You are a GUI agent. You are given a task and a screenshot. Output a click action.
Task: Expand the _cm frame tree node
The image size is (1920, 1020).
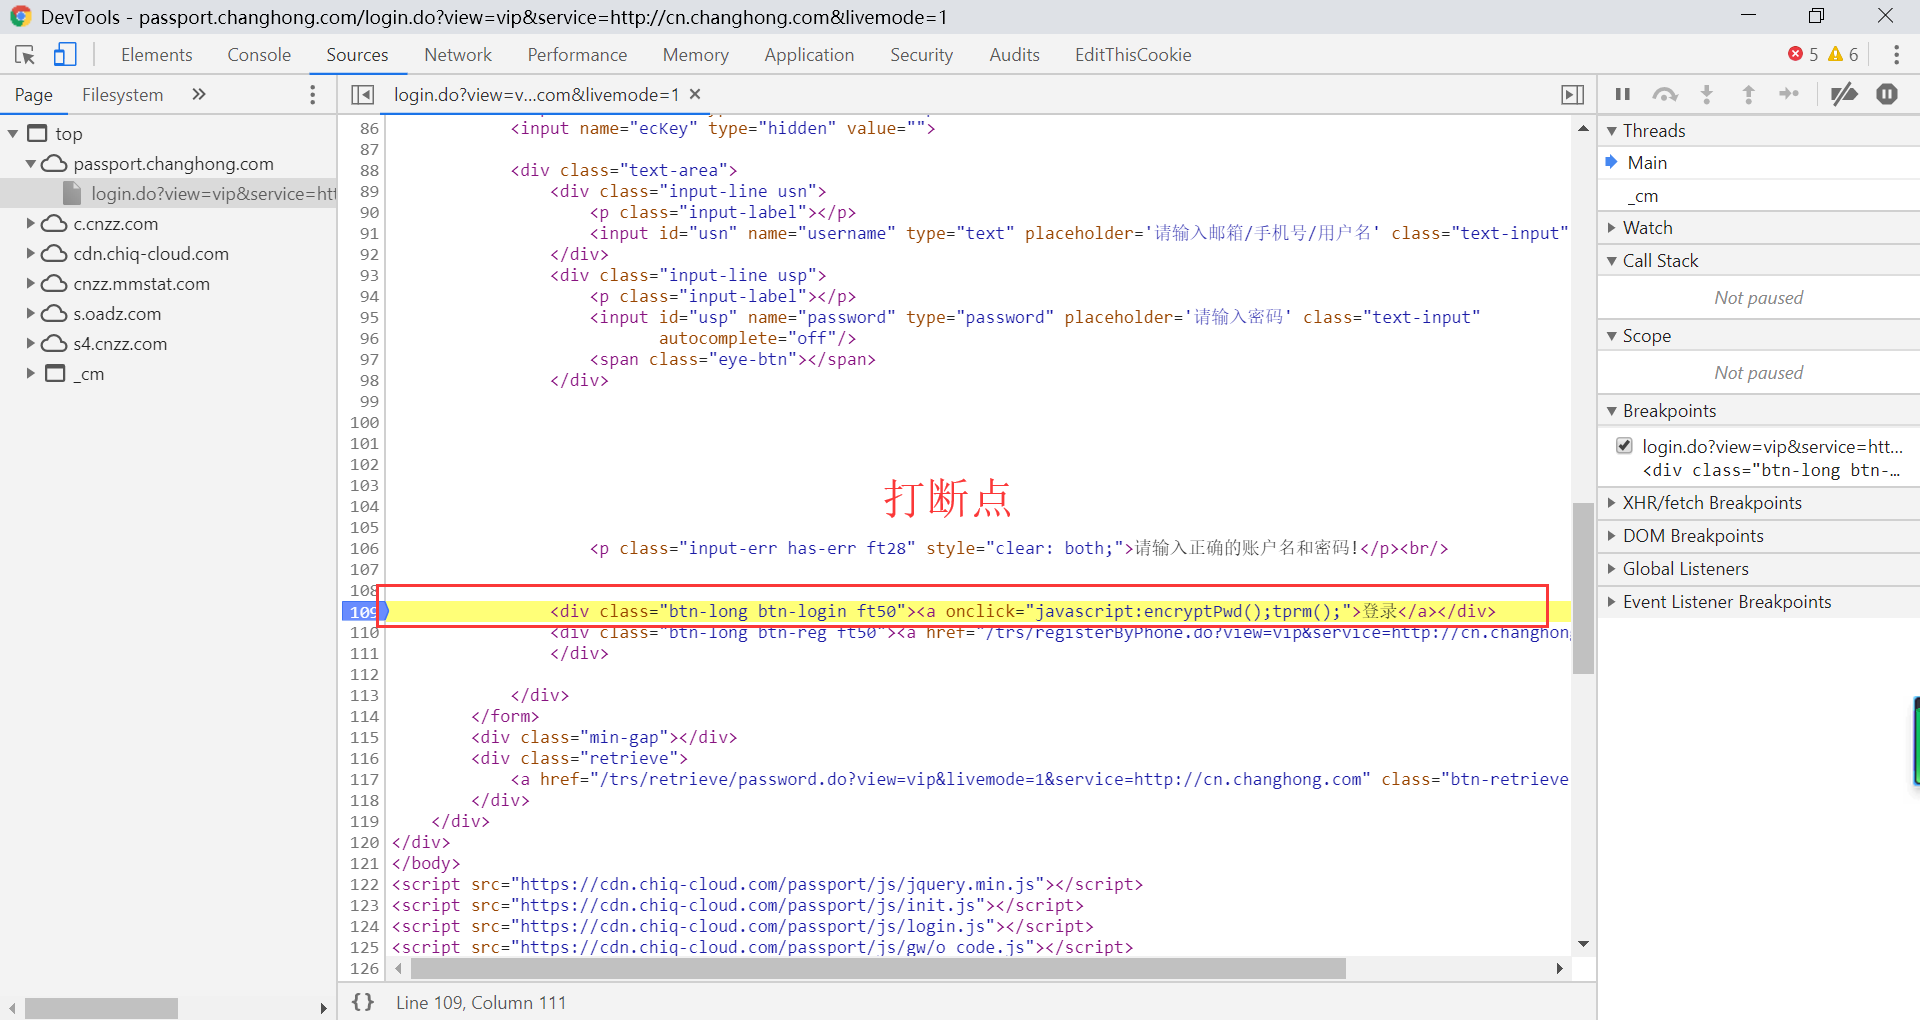tap(31, 374)
